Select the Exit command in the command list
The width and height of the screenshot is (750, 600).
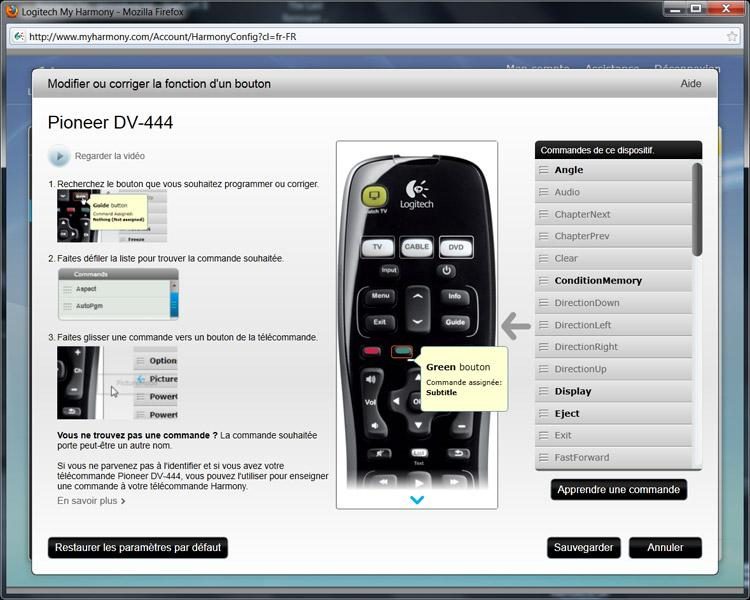(613, 435)
